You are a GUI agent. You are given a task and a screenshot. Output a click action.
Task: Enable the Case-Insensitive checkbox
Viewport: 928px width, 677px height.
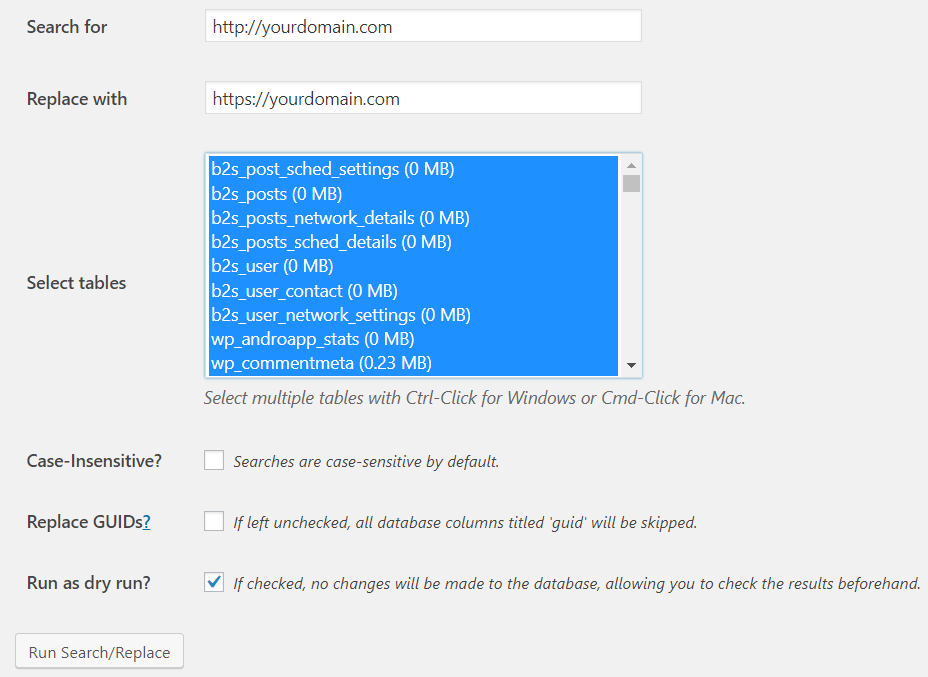pos(213,460)
